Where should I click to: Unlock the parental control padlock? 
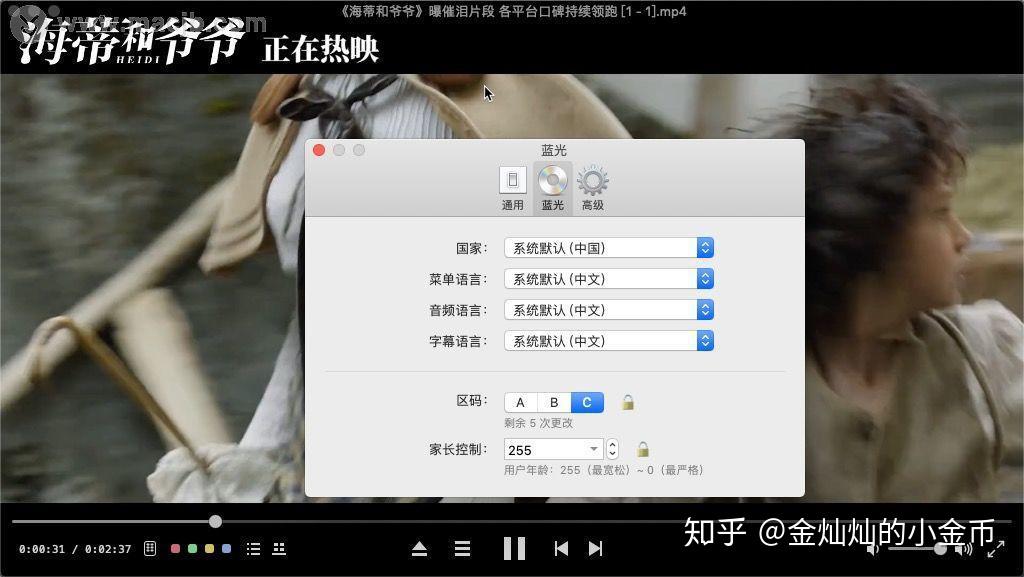tap(641, 449)
